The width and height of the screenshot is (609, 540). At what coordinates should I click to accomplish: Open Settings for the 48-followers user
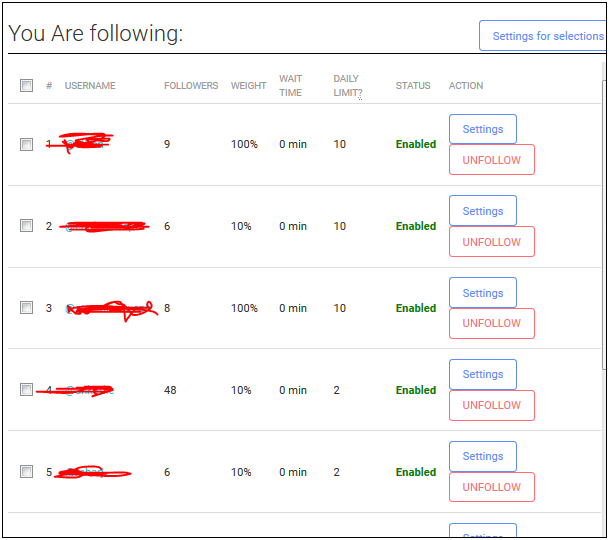(483, 375)
